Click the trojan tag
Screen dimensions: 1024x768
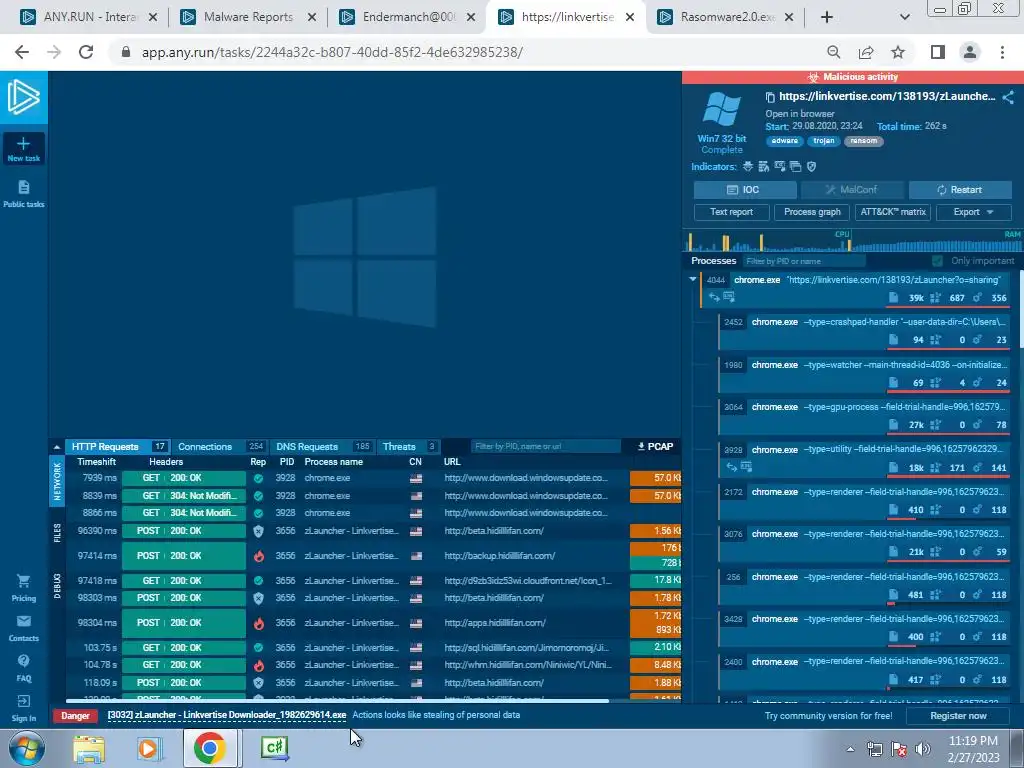[824, 141]
